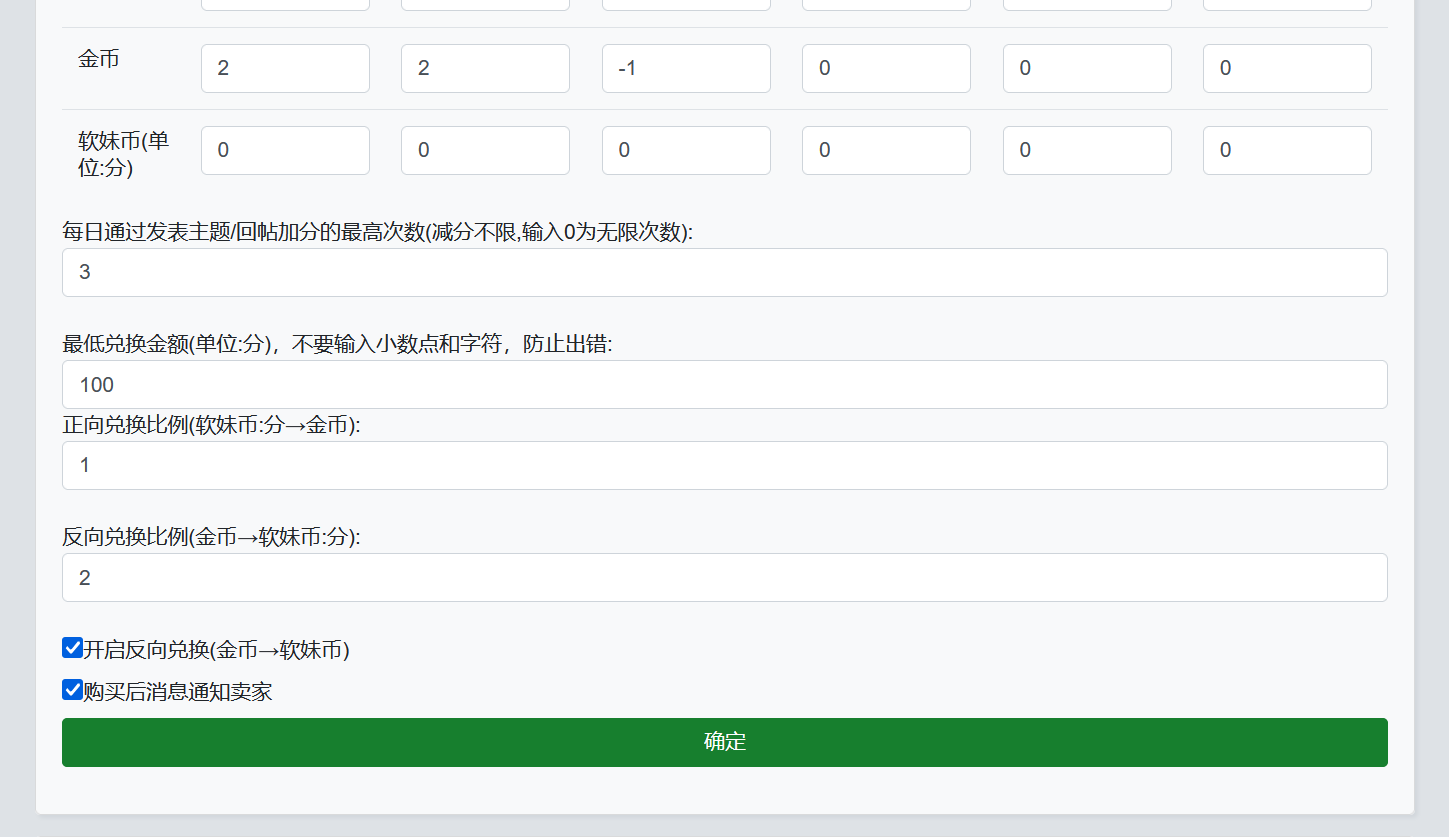The width and height of the screenshot is (1449, 837).
Task: Select the 反向兑换比例 input field
Action: pos(724,577)
